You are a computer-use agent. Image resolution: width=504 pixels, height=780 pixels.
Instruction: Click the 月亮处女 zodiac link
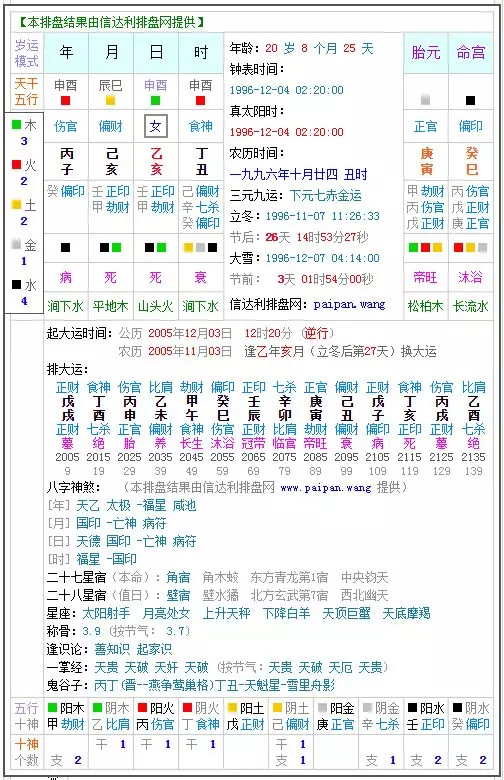pyautogui.click(x=166, y=613)
